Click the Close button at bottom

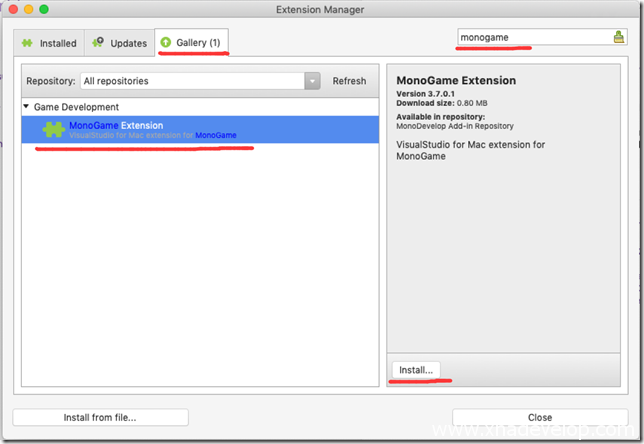click(539, 417)
